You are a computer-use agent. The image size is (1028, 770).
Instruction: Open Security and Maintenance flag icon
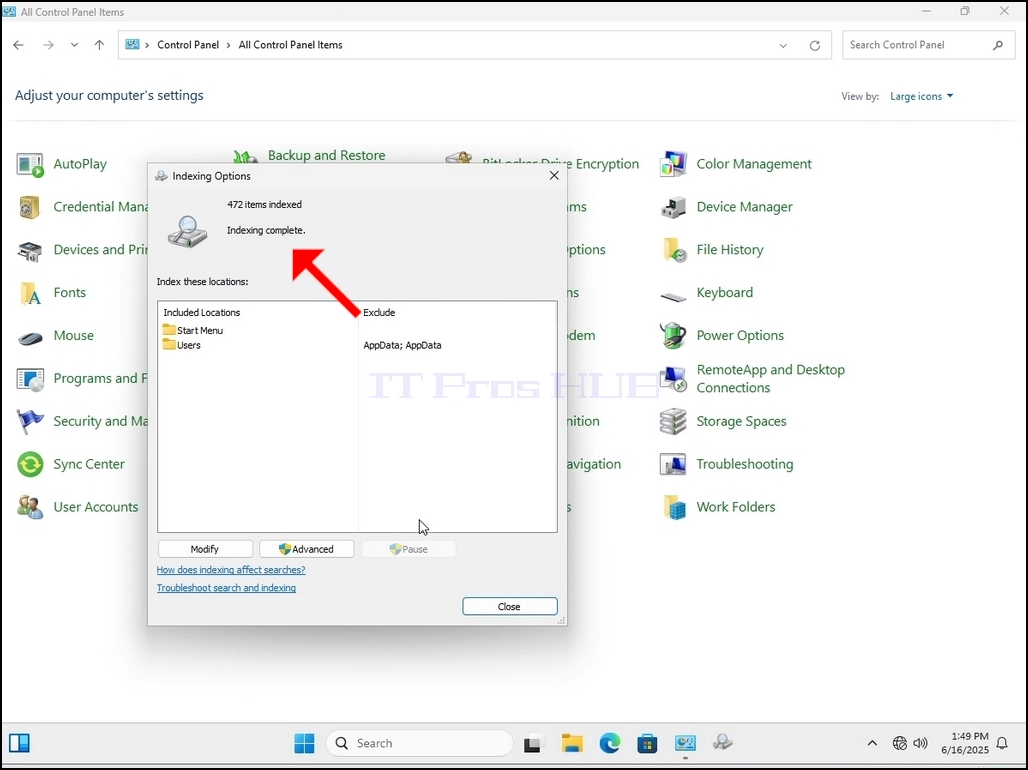[x=30, y=422]
